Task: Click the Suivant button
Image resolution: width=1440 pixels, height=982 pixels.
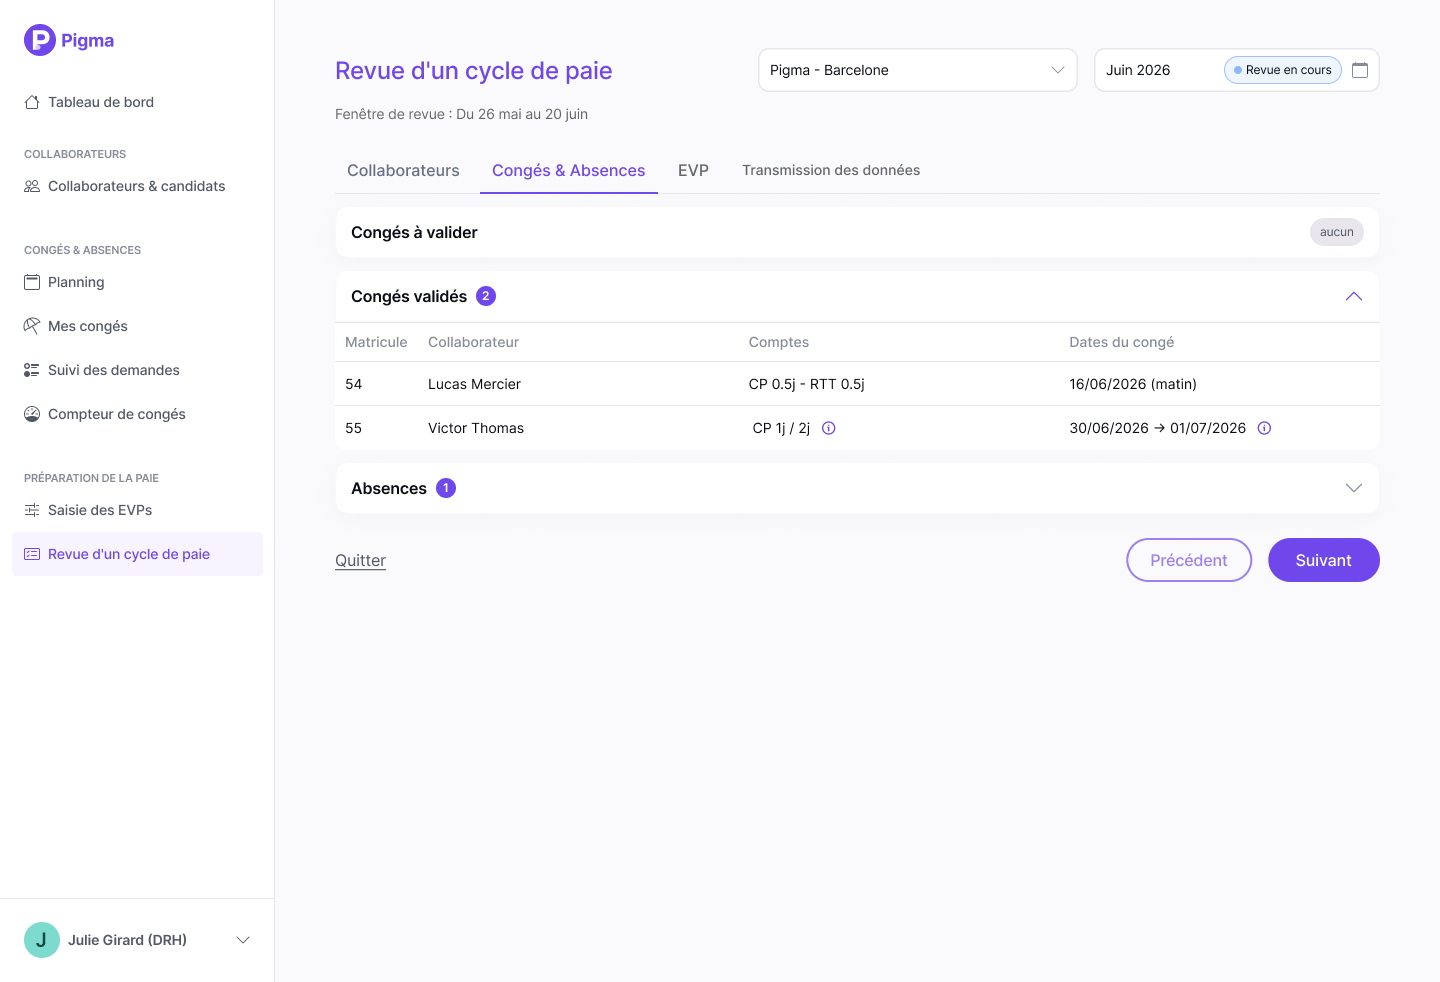Action: click(1324, 560)
